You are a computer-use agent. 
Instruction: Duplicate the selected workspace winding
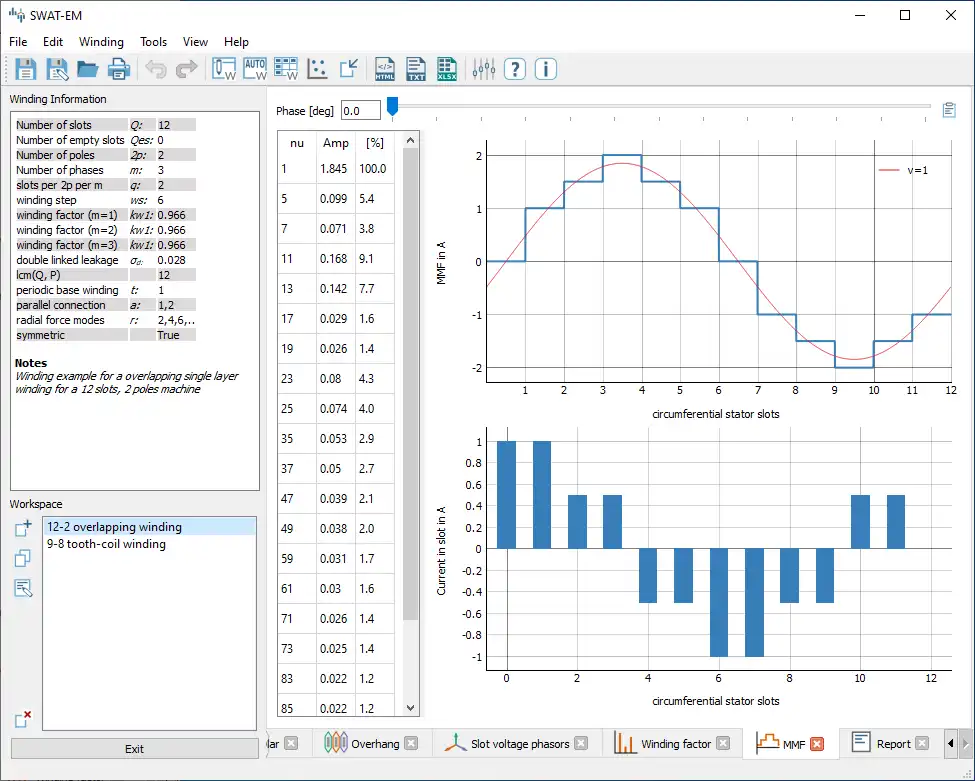(24, 559)
